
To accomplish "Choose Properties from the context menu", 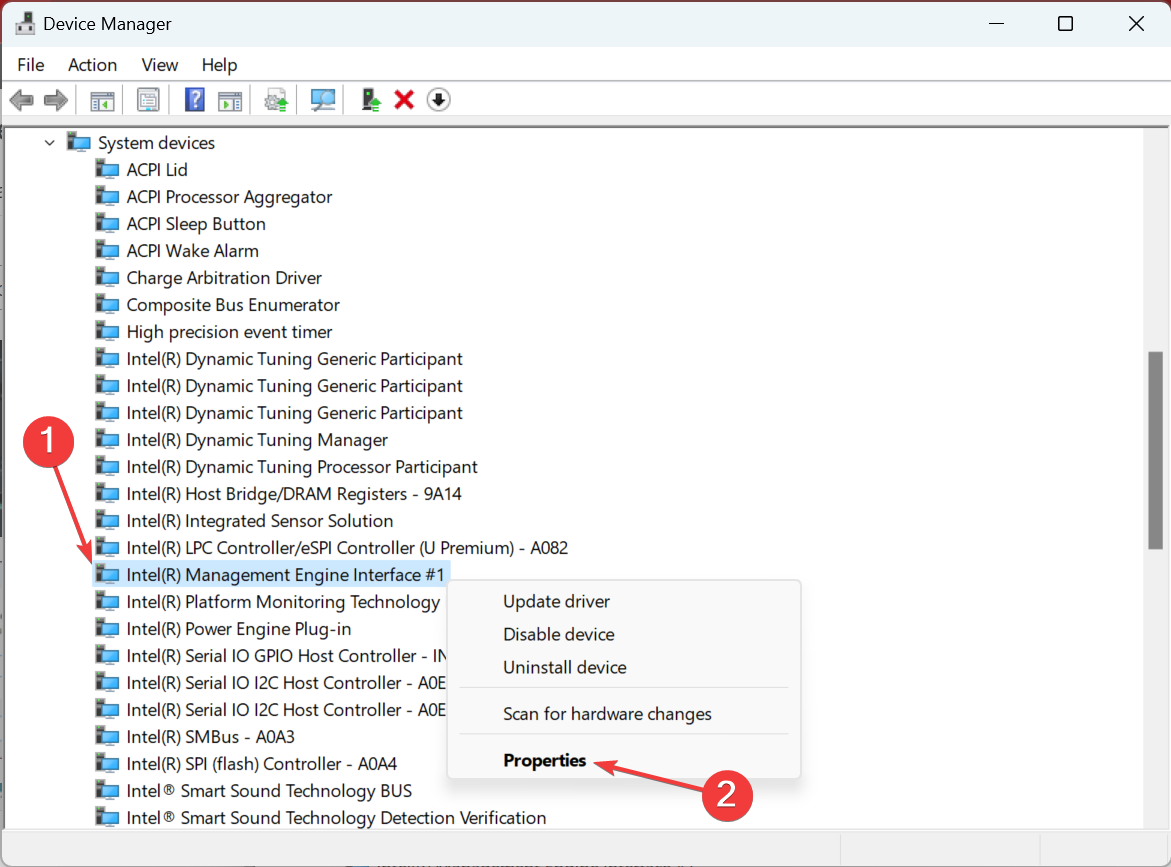I will (624, 760).
